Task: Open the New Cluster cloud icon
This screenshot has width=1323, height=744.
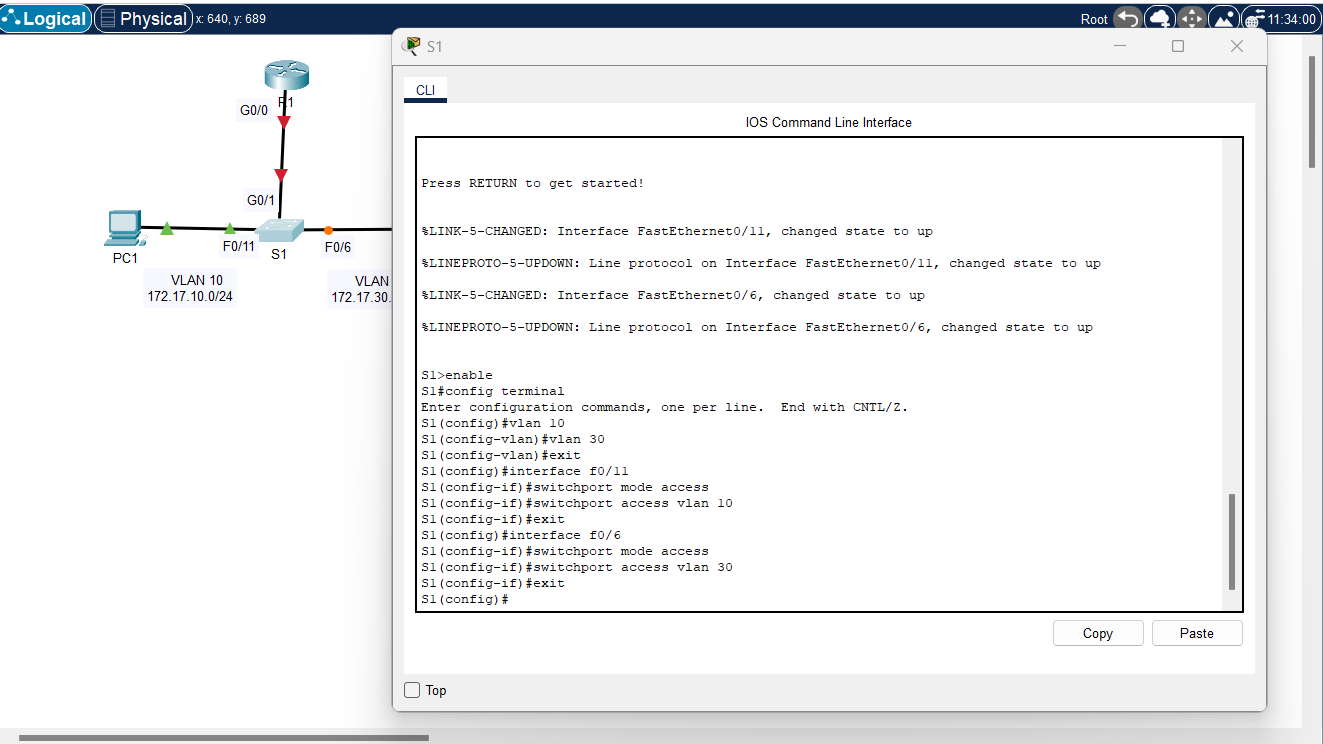Action: coord(1160,18)
